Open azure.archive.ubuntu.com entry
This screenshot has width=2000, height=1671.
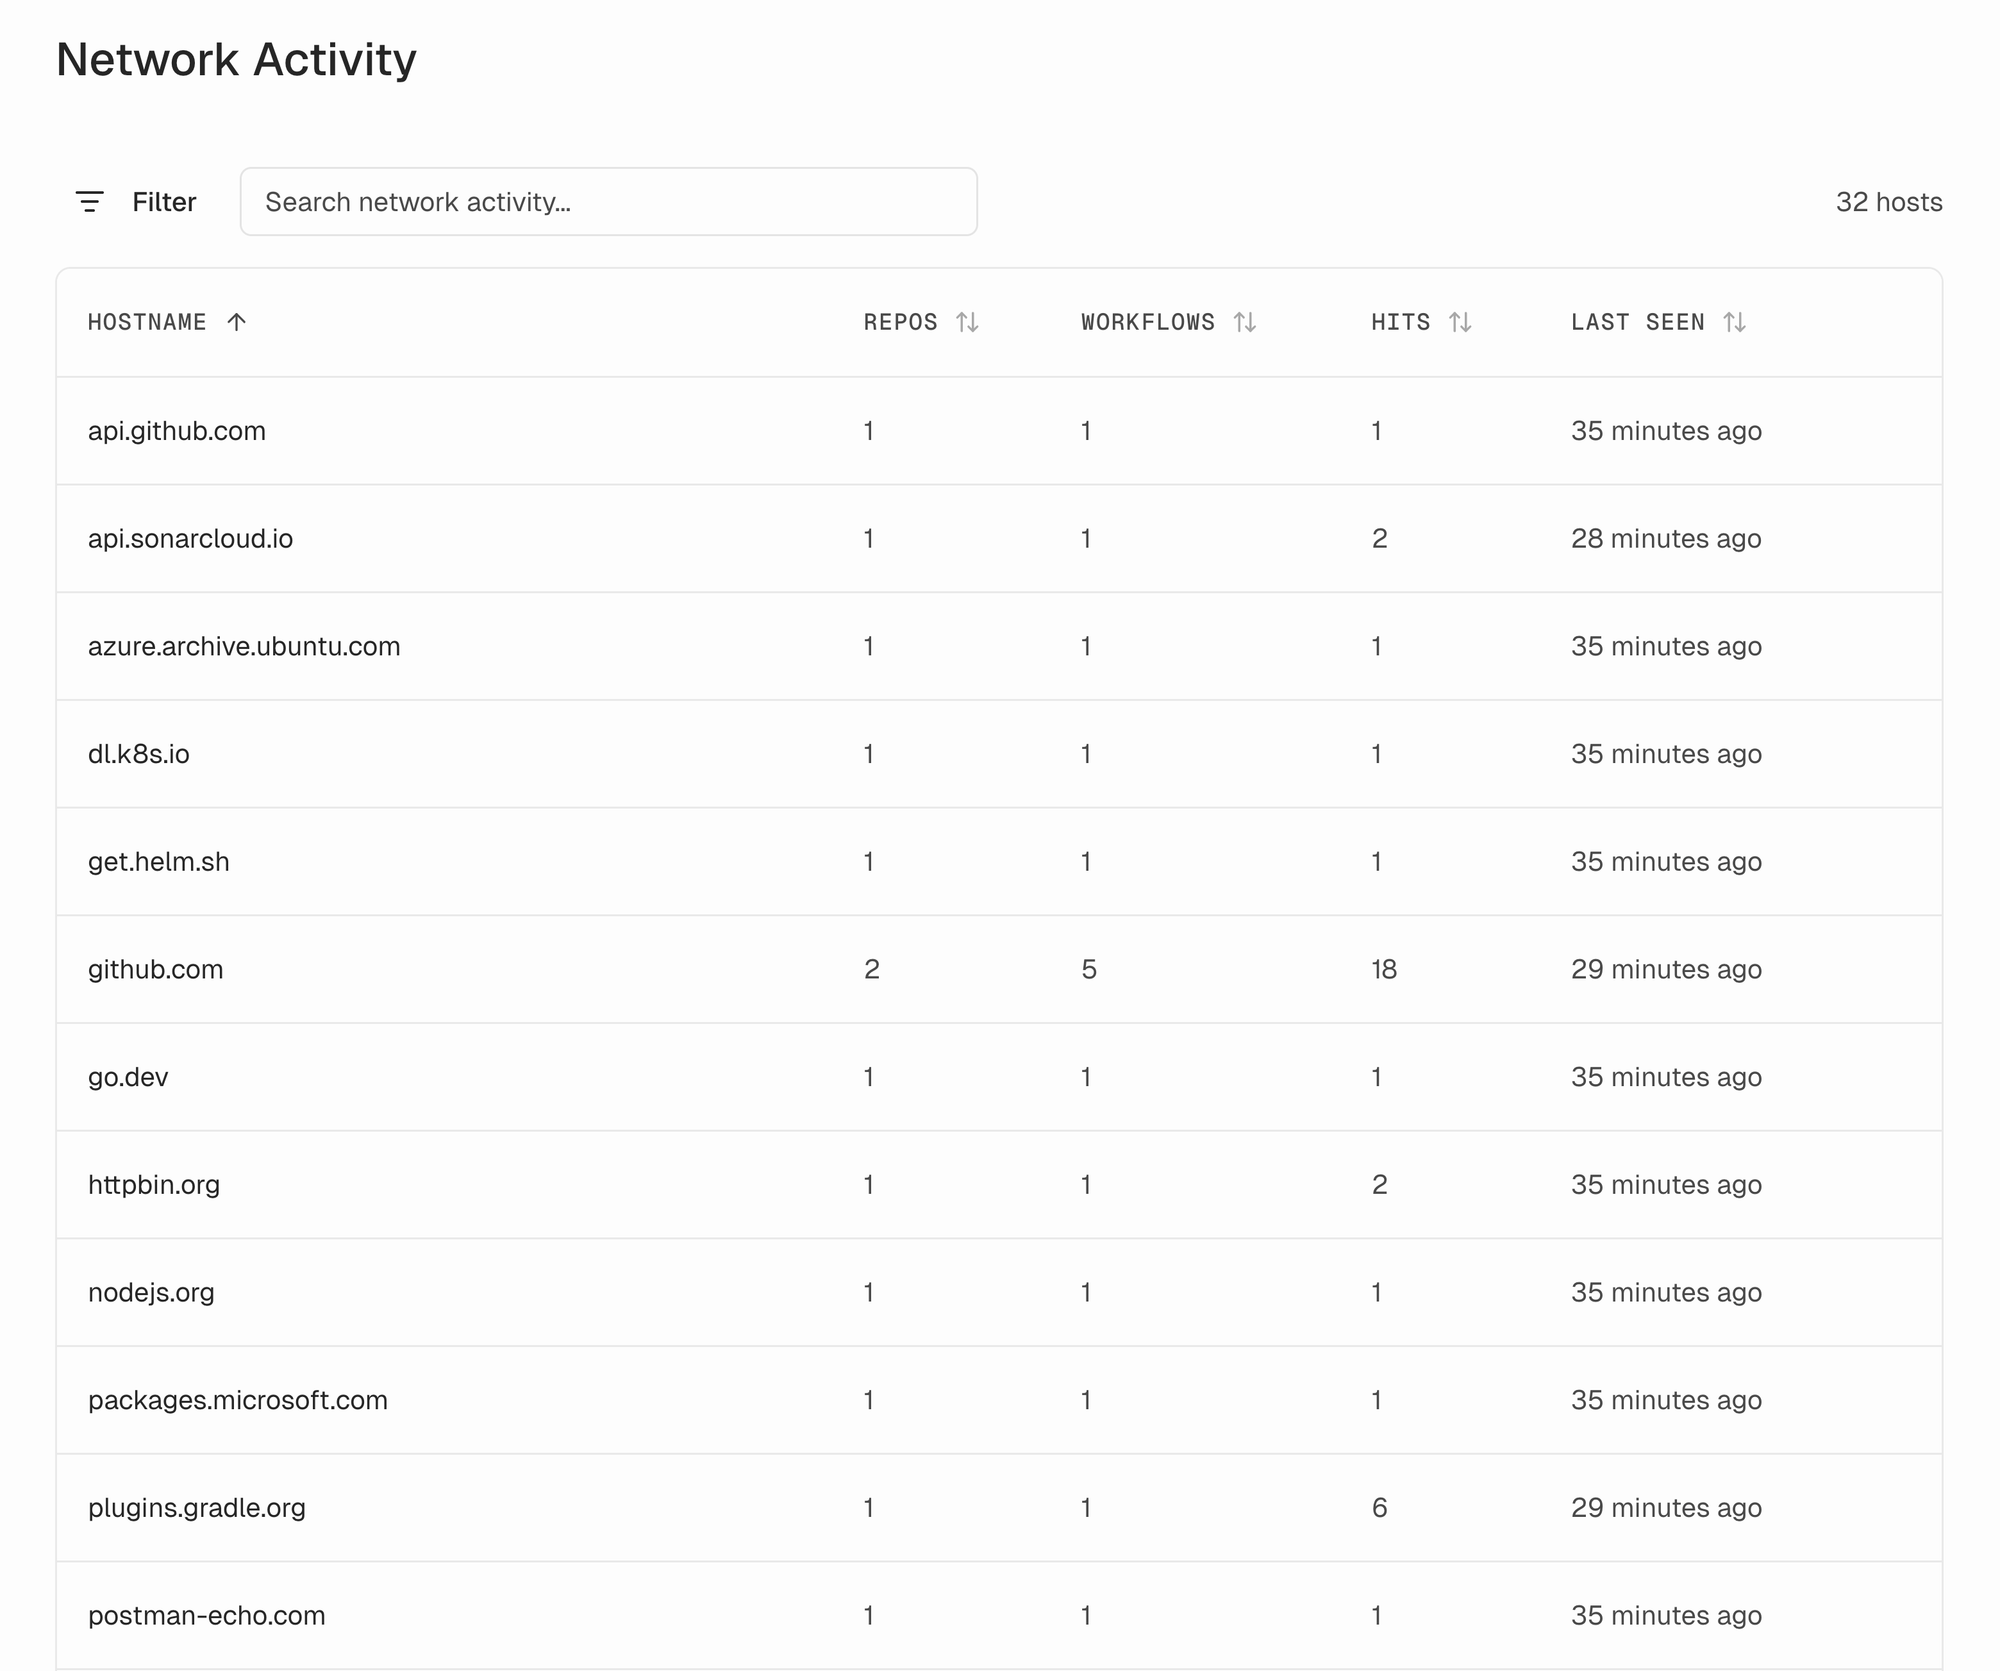(x=244, y=646)
